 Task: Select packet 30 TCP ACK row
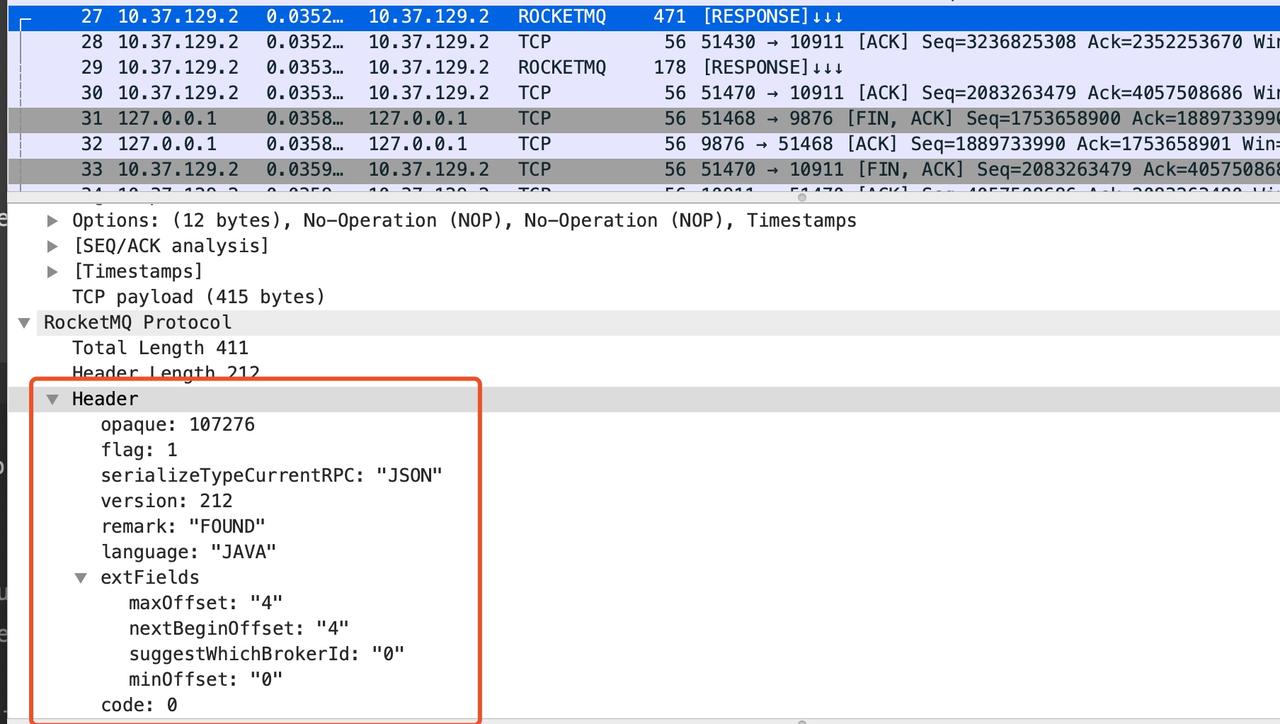click(x=644, y=93)
